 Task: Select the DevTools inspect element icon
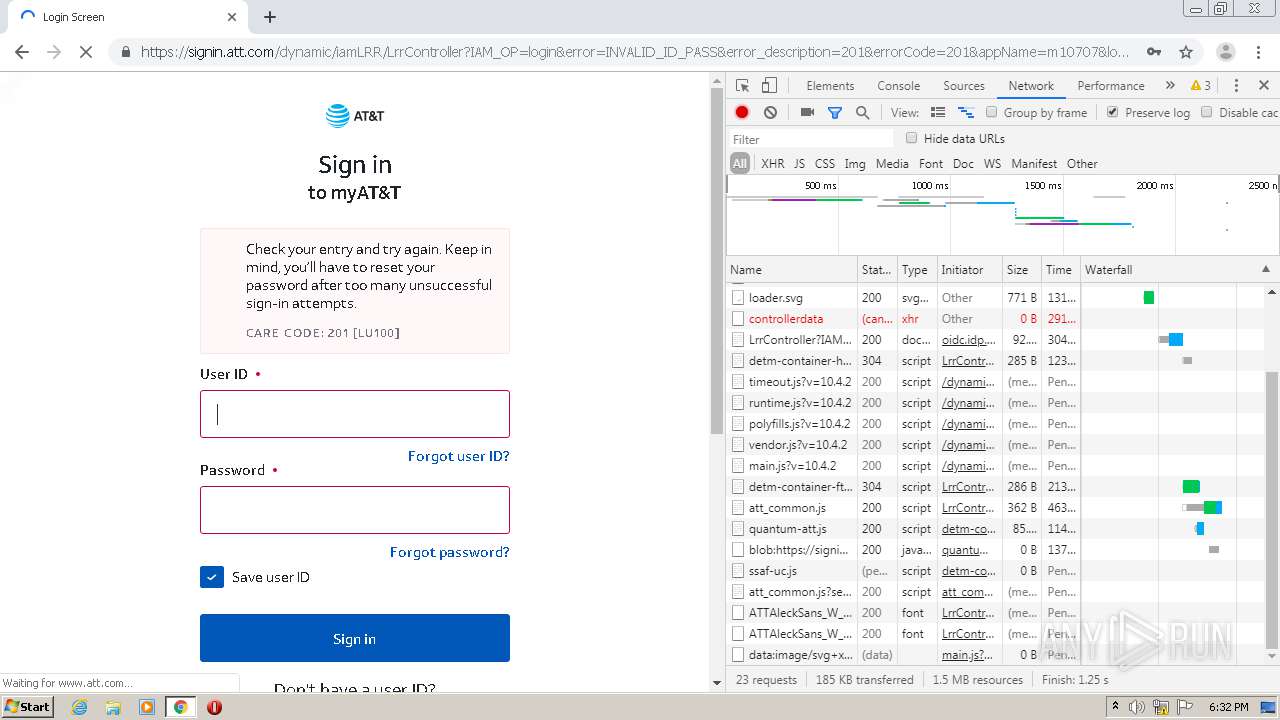[x=742, y=86]
